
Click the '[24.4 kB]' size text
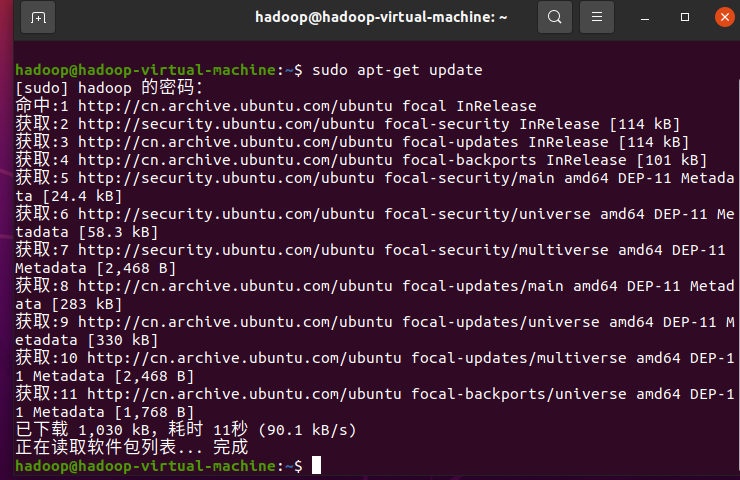click(82, 196)
